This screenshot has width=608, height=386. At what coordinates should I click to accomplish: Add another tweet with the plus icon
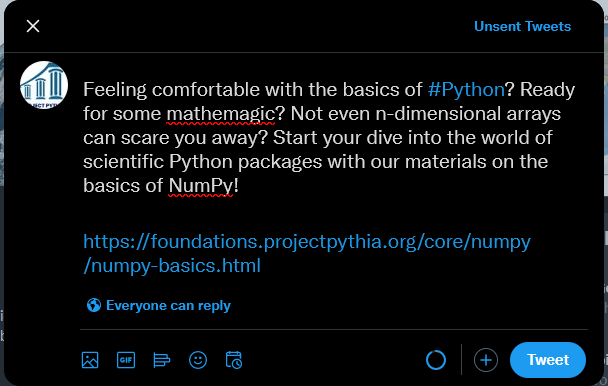pyautogui.click(x=486, y=360)
